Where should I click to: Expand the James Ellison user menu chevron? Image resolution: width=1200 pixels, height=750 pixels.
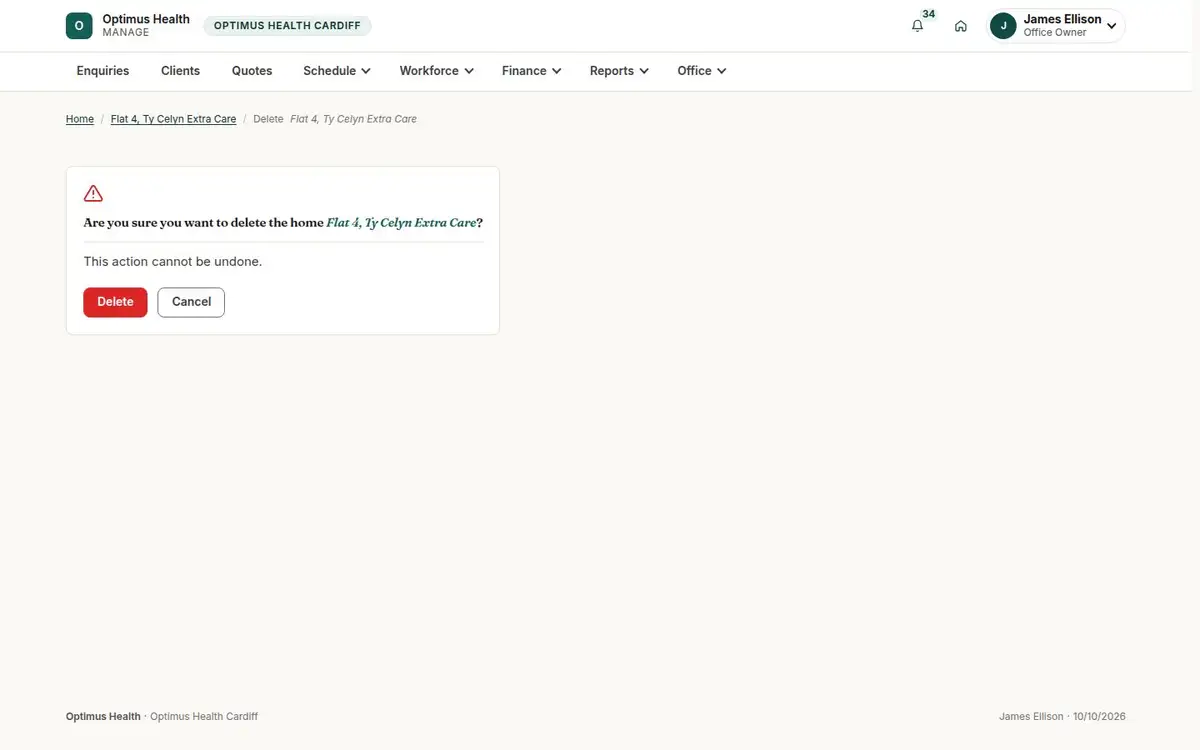coord(1111,26)
